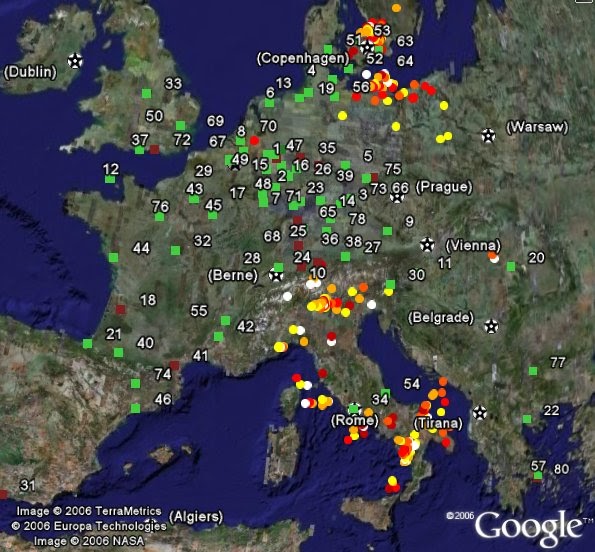595x552 pixels.
Task: Click the (Copenhagen) place label
Action: 303,58
